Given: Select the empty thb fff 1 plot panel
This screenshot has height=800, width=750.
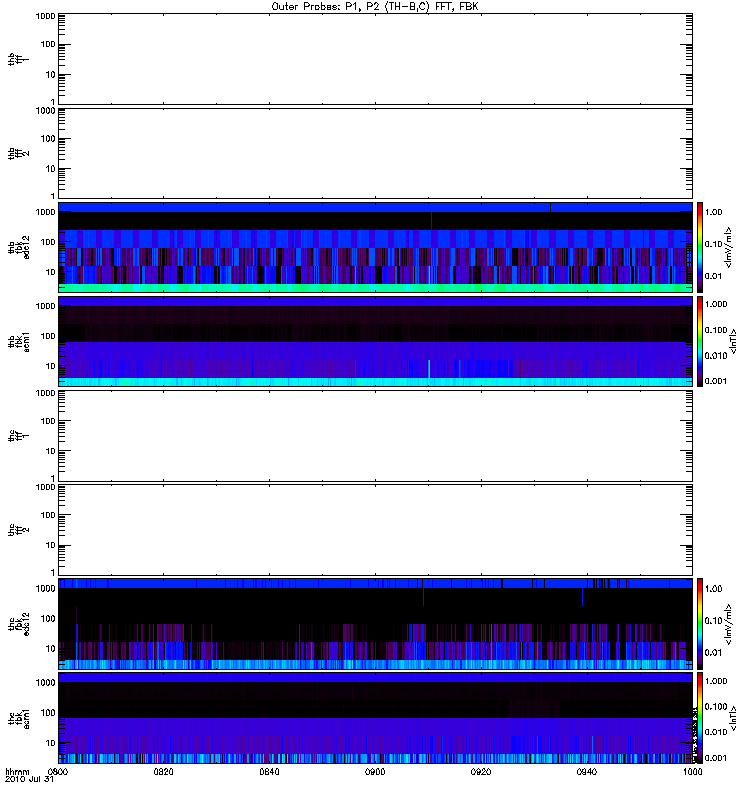Looking at the screenshot, I should tap(375, 59).
